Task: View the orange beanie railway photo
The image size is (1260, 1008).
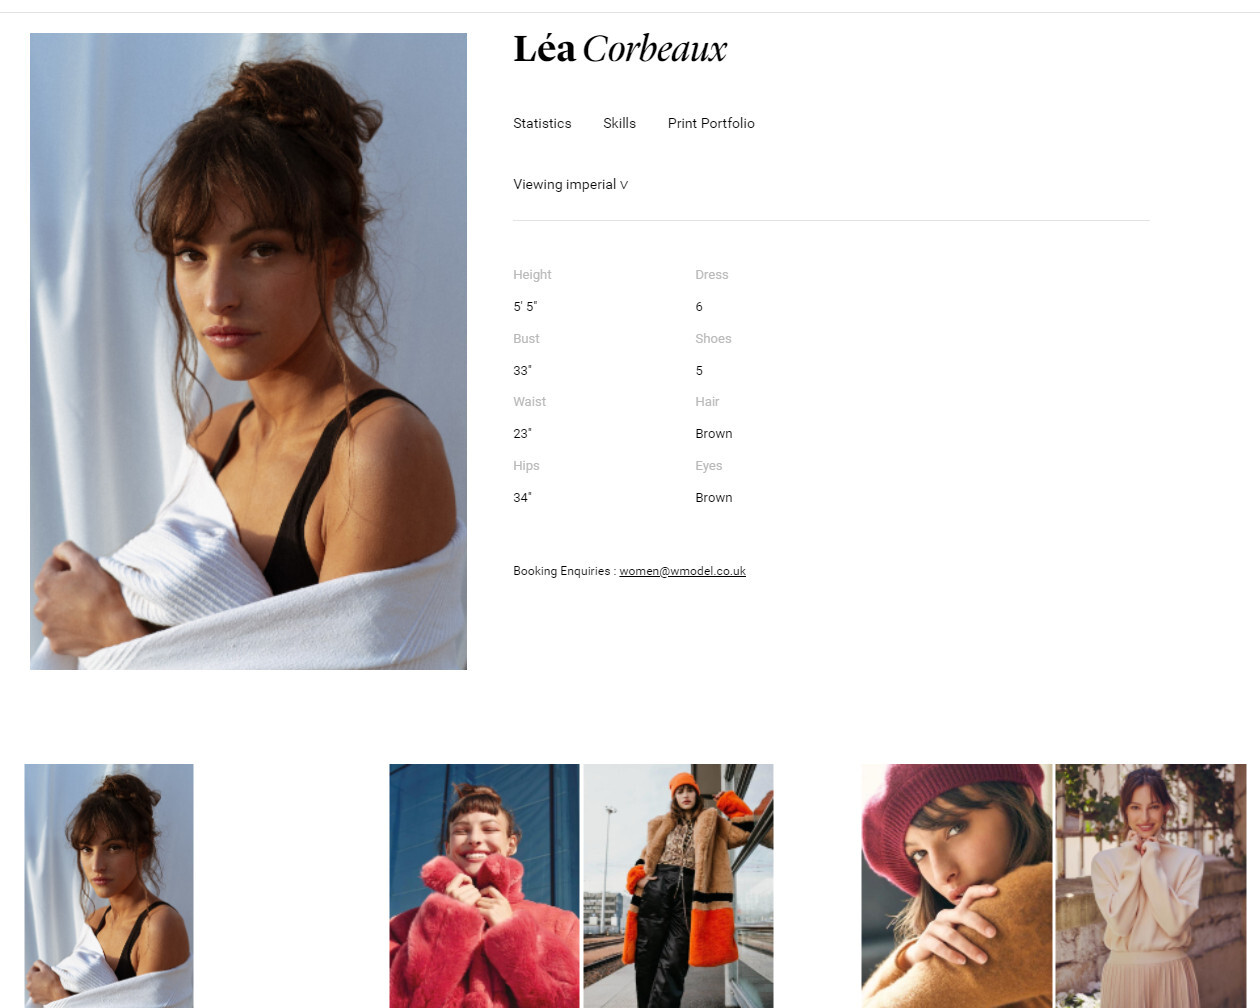Action: tap(678, 886)
